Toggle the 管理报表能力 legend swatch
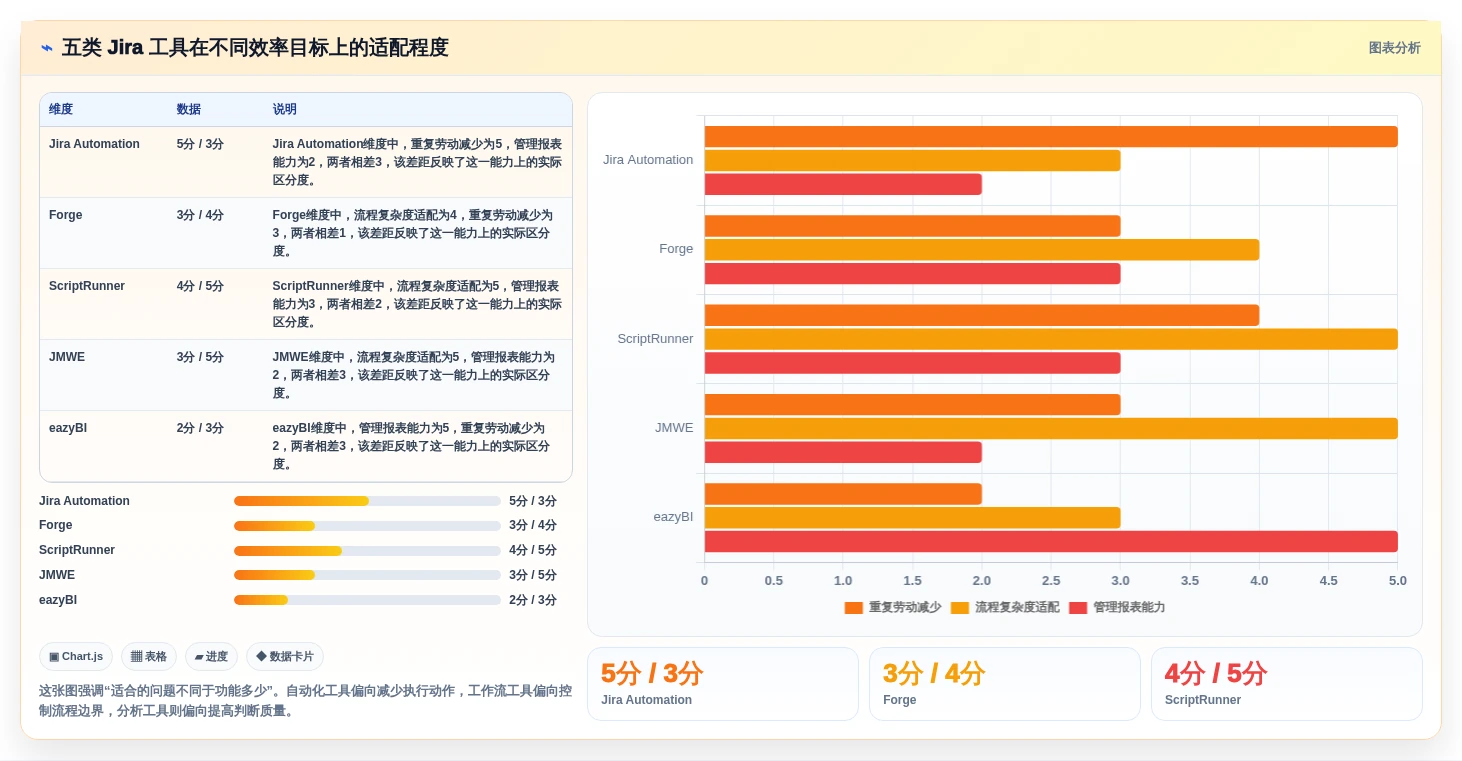This screenshot has height=761, width=1462. pos(1077,607)
